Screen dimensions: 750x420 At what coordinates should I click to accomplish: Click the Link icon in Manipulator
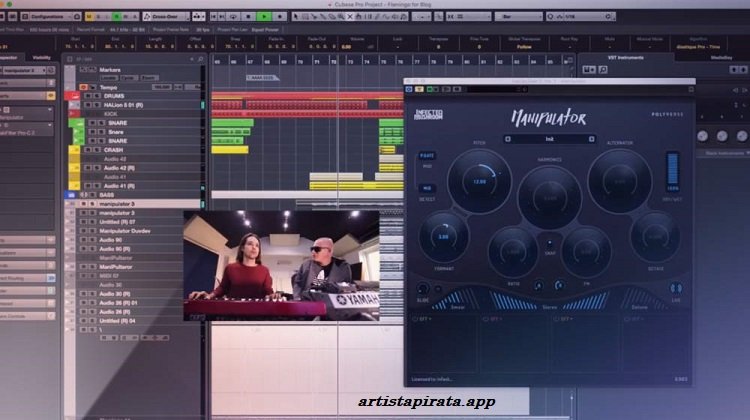click(x=676, y=288)
